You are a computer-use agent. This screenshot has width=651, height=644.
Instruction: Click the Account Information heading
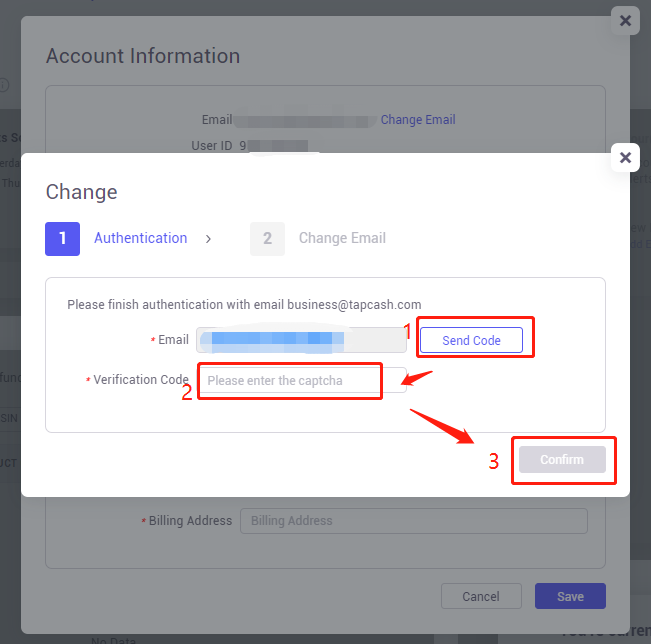143,56
